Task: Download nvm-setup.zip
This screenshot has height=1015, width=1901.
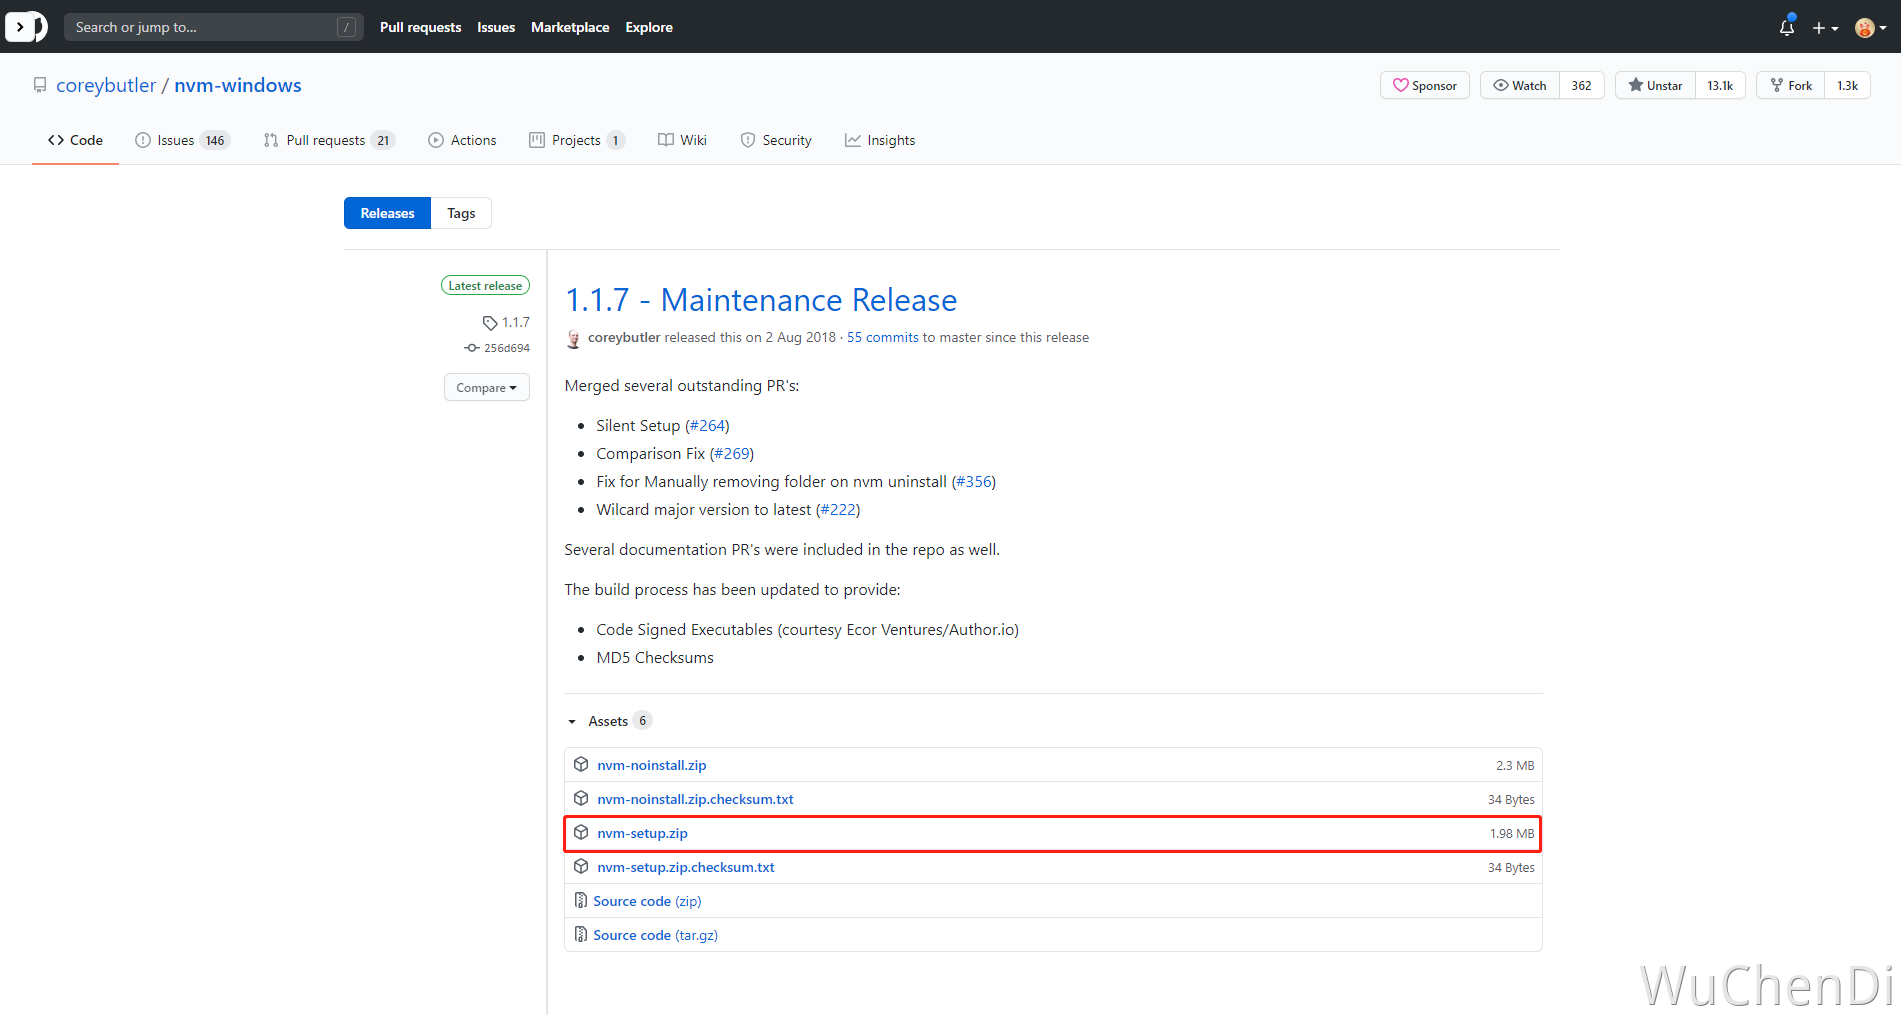Action: (642, 833)
